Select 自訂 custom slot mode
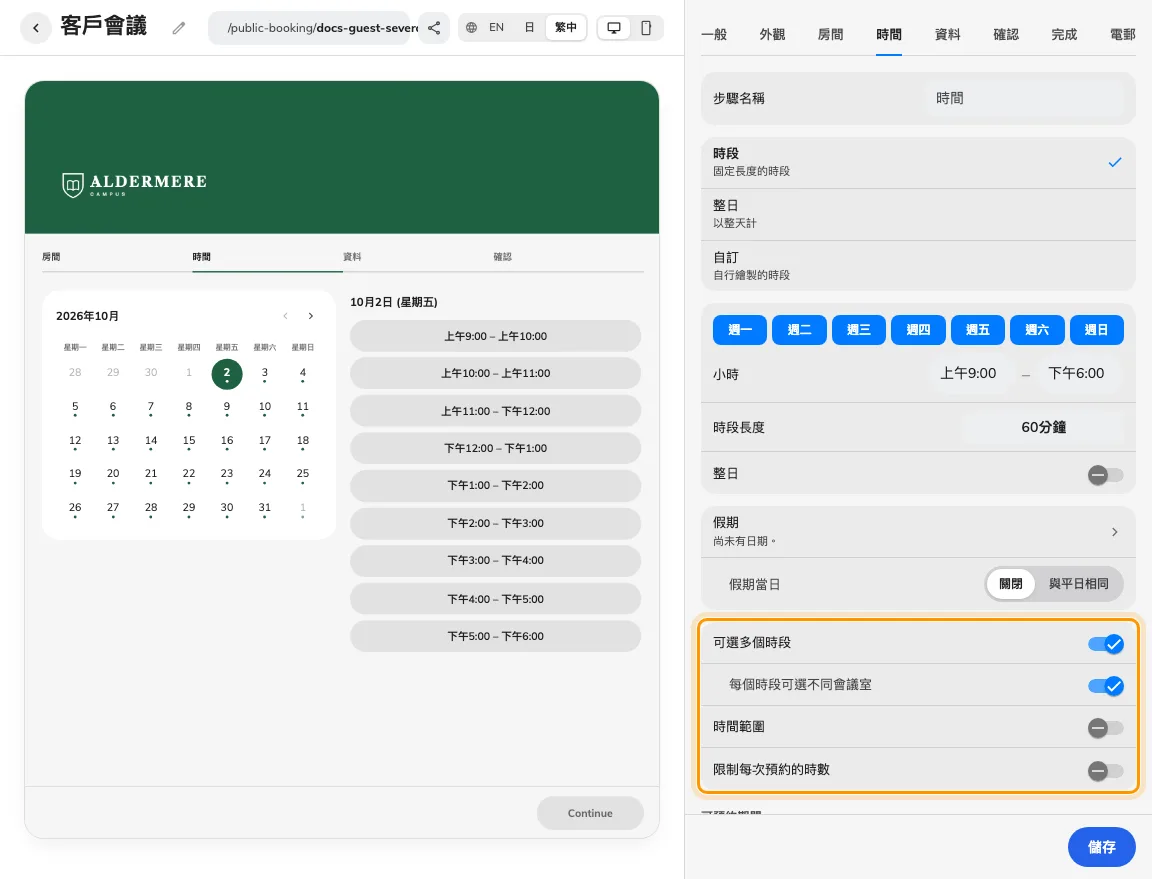The width and height of the screenshot is (1152, 879). (x=918, y=266)
